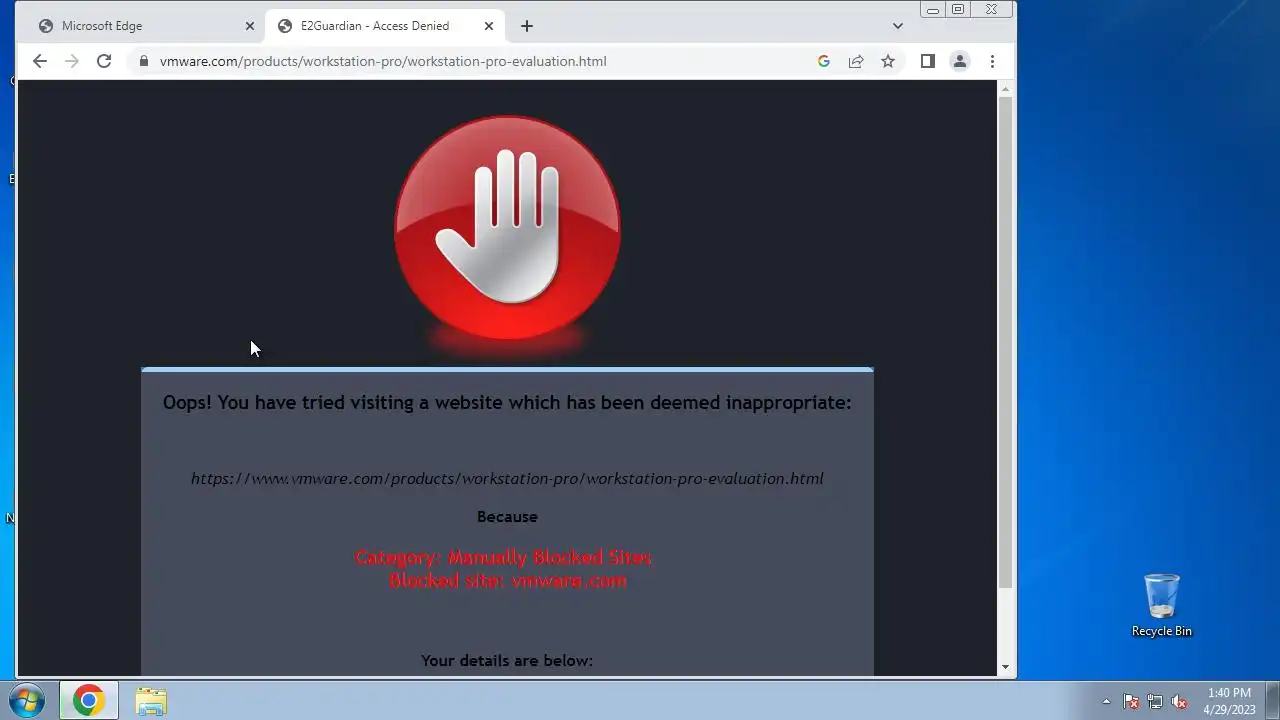Open the Chrome profile menu

pyautogui.click(x=960, y=61)
